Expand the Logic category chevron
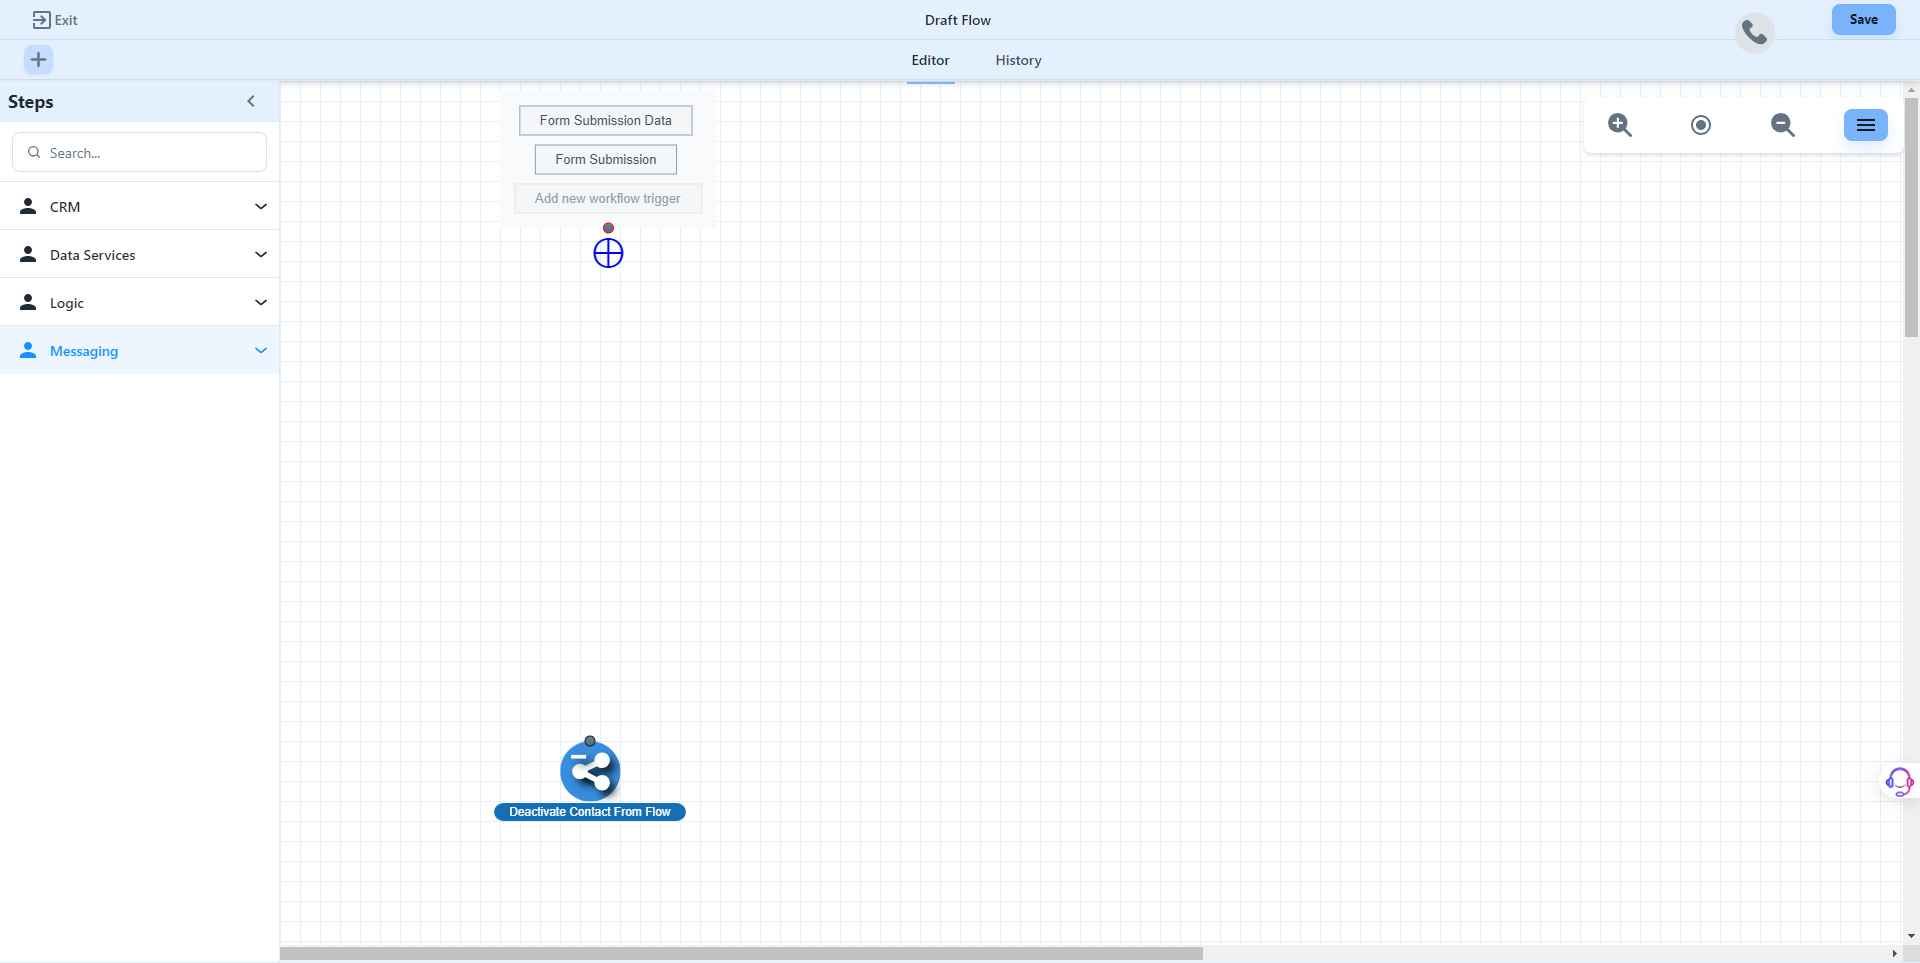 click(261, 302)
